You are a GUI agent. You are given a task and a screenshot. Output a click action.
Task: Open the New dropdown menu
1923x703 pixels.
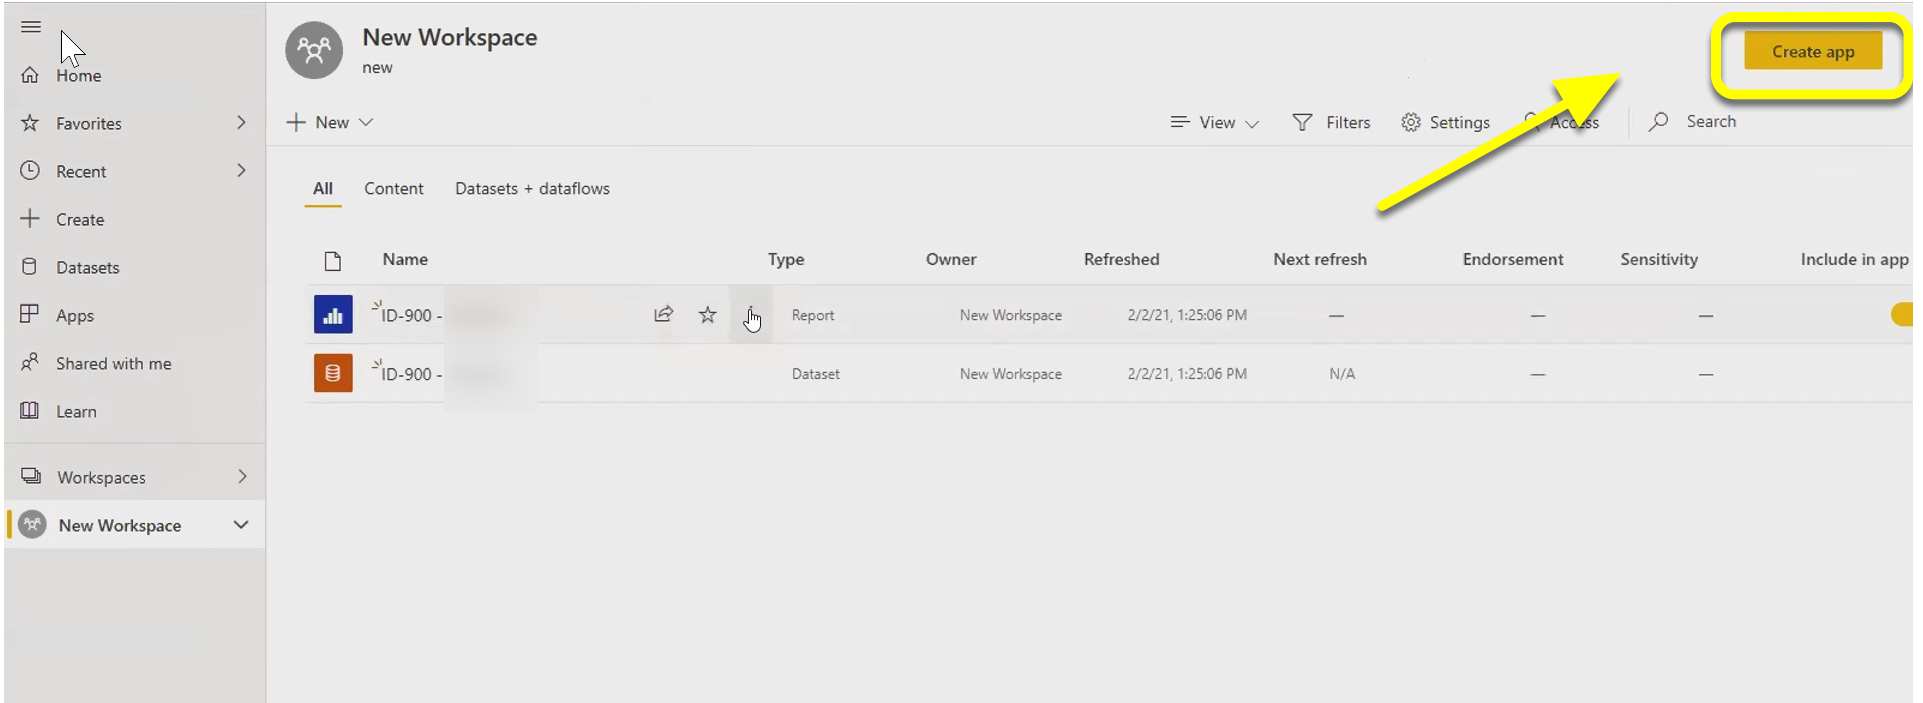pyautogui.click(x=330, y=122)
